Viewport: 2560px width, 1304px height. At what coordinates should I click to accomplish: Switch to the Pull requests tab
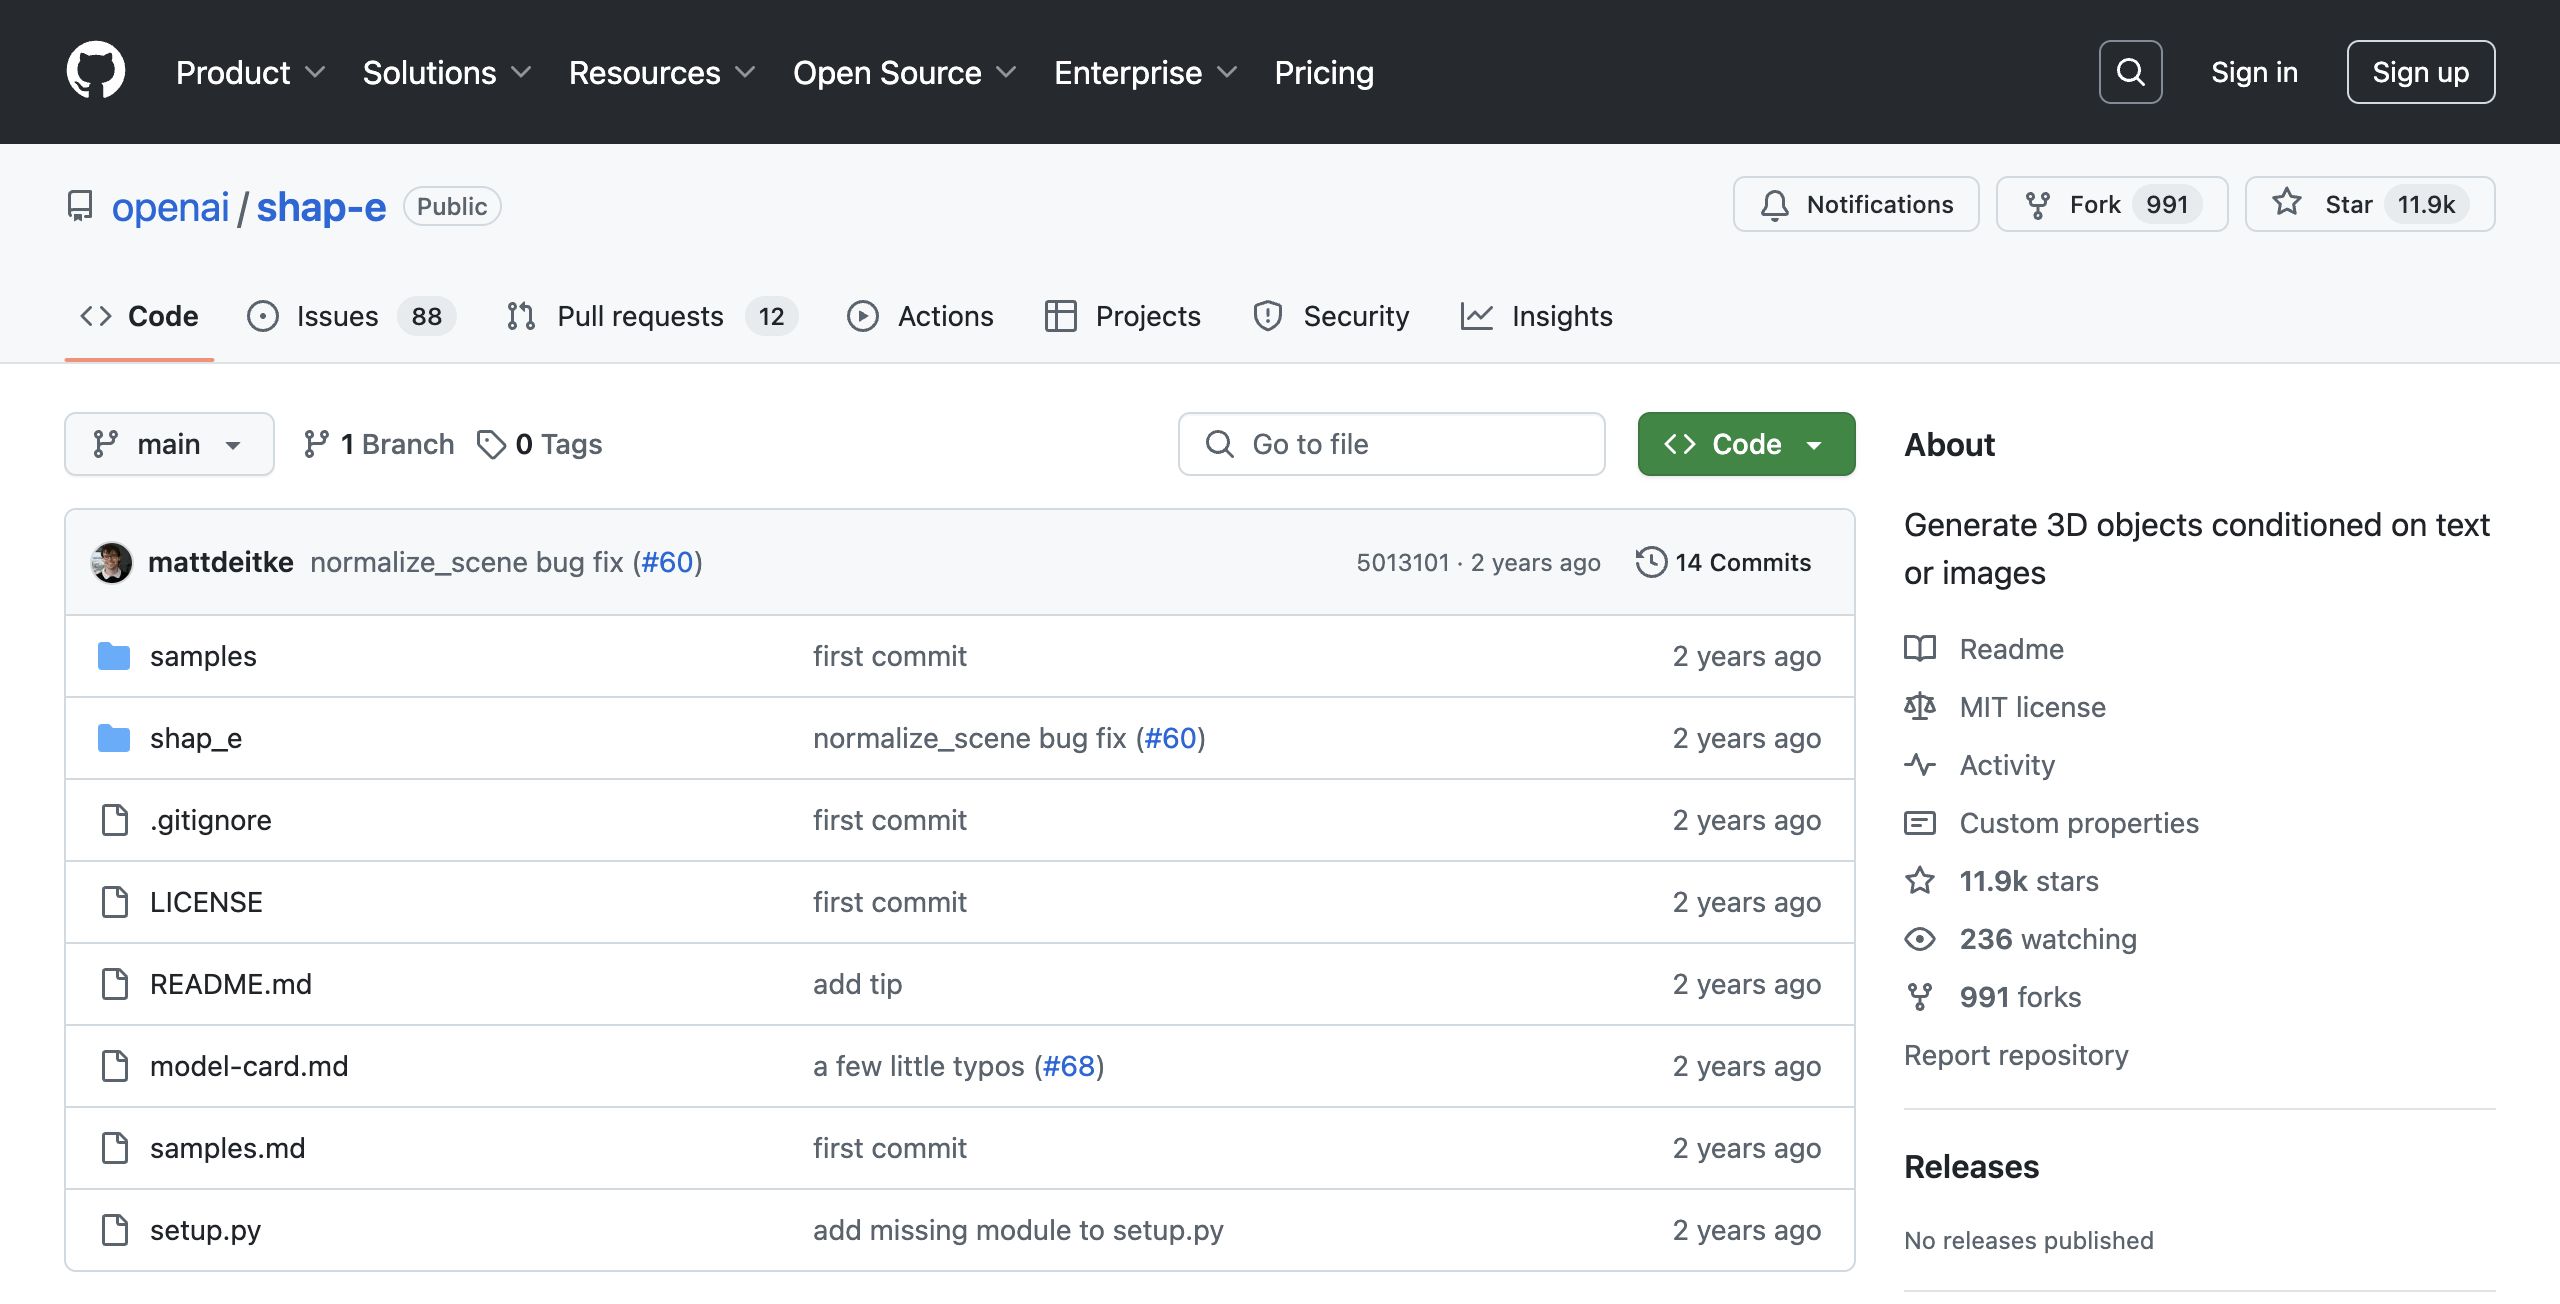pos(651,316)
